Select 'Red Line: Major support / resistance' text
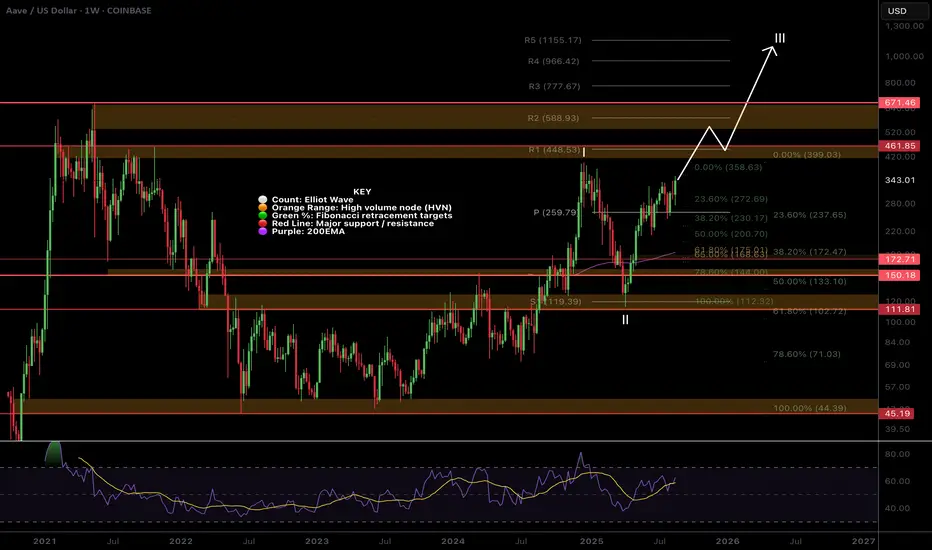 point(352,224)
